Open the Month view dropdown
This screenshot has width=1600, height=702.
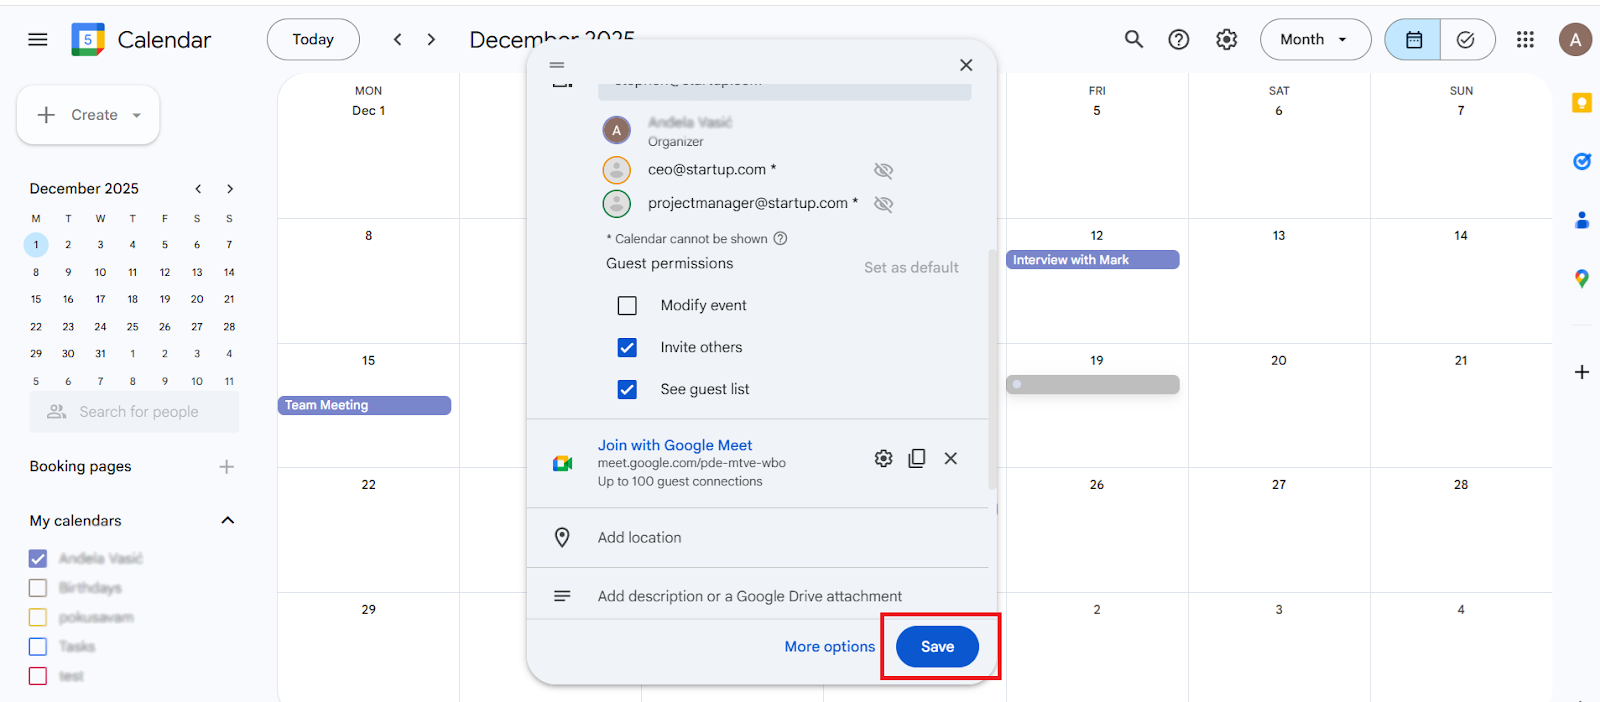[1314, 40]
